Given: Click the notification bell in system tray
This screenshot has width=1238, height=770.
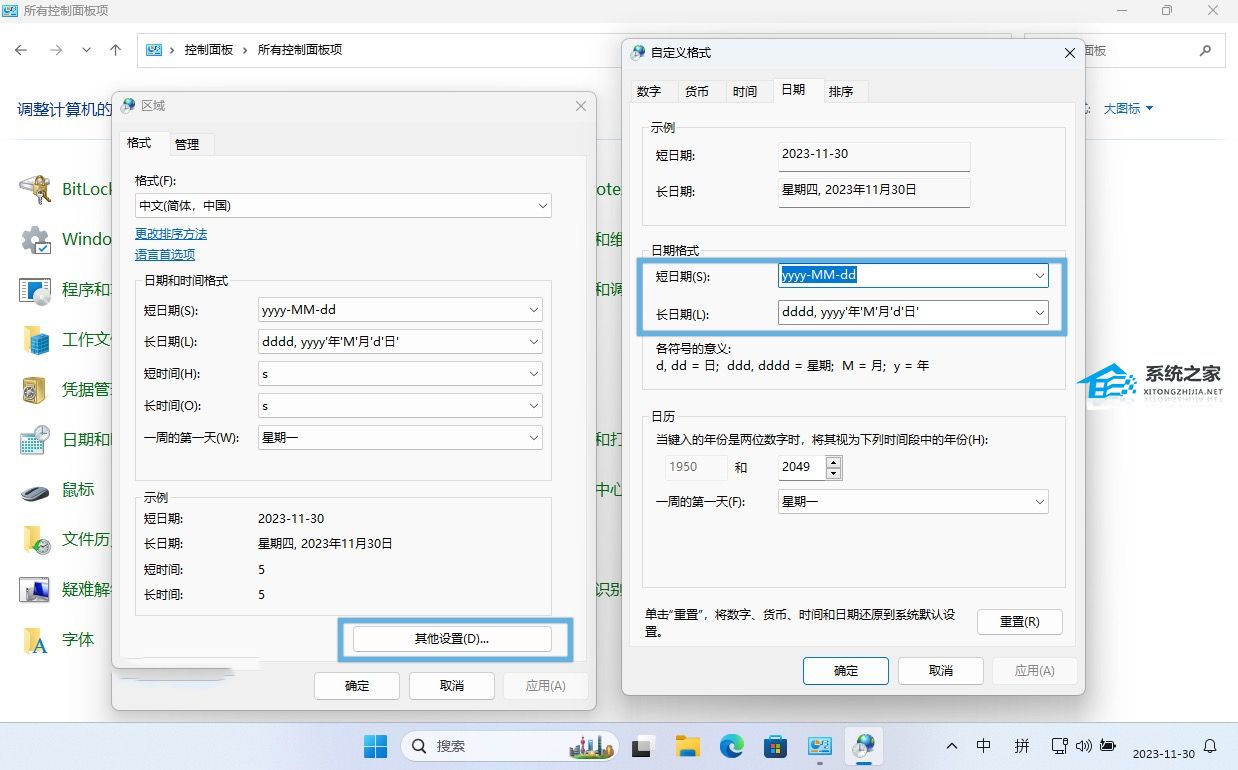Looking at the screenshot, I should click(x=1210, y=746).
